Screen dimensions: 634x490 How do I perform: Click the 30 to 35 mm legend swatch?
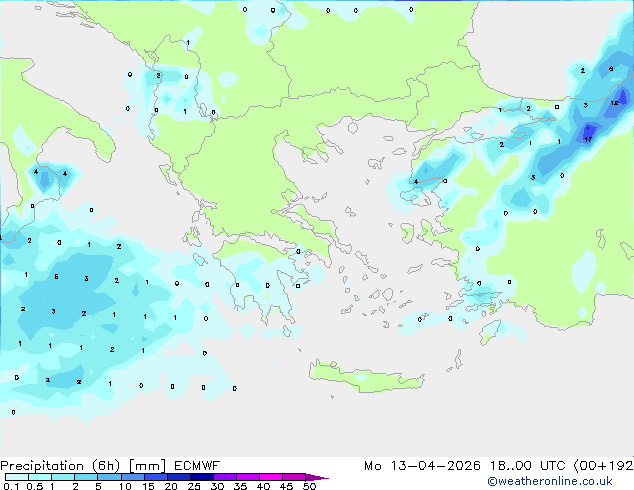pyautogui.click(x=224, y=477)
